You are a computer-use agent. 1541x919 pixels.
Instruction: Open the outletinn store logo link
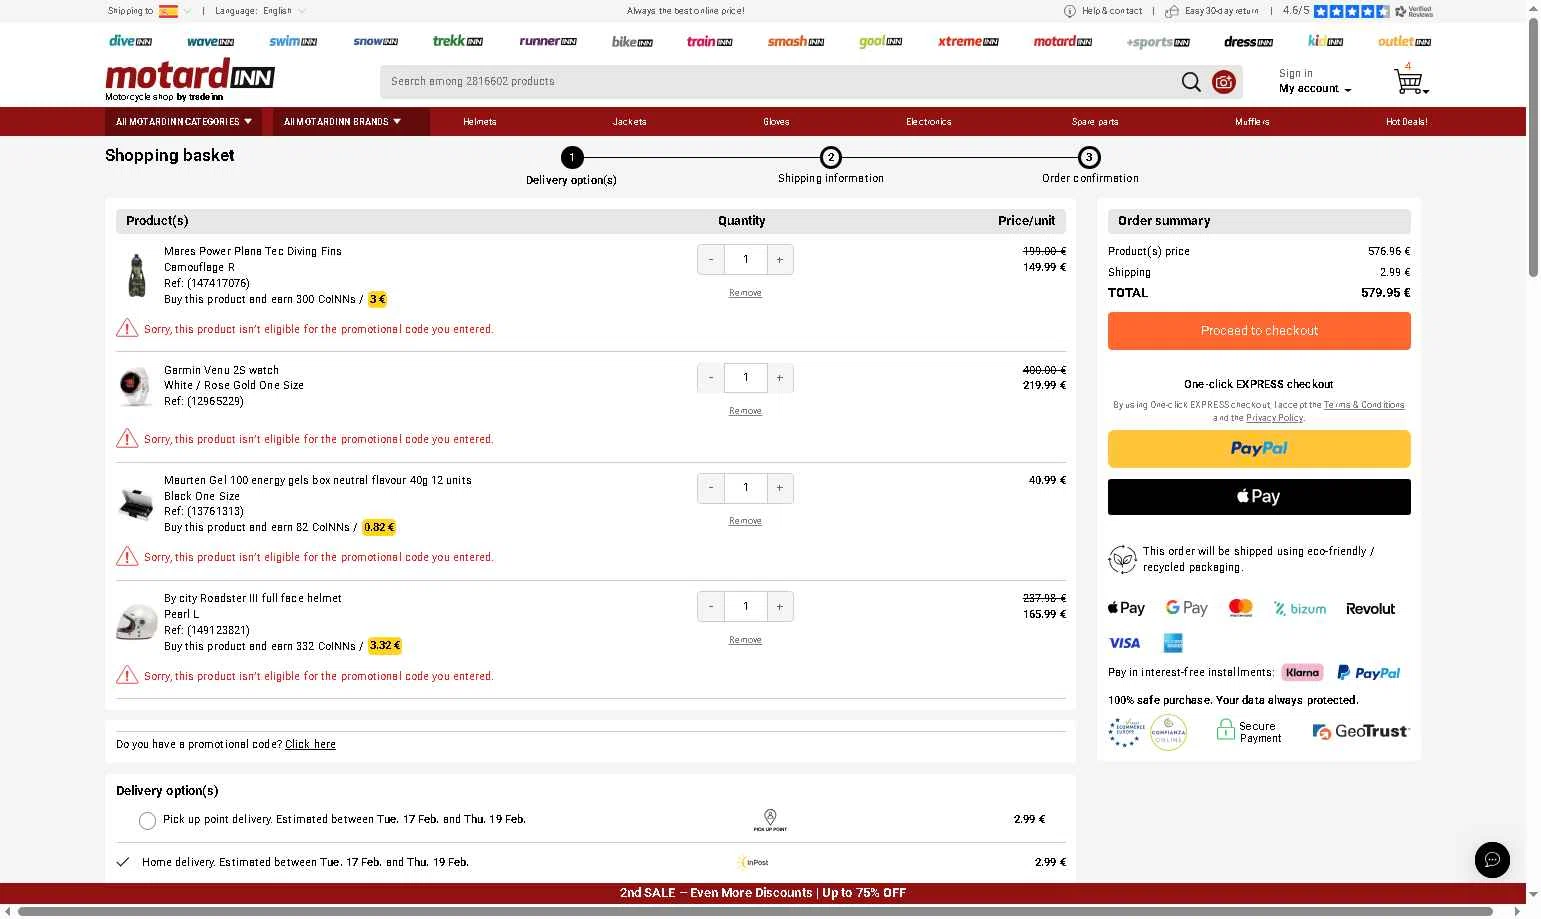click(1404, 41)
